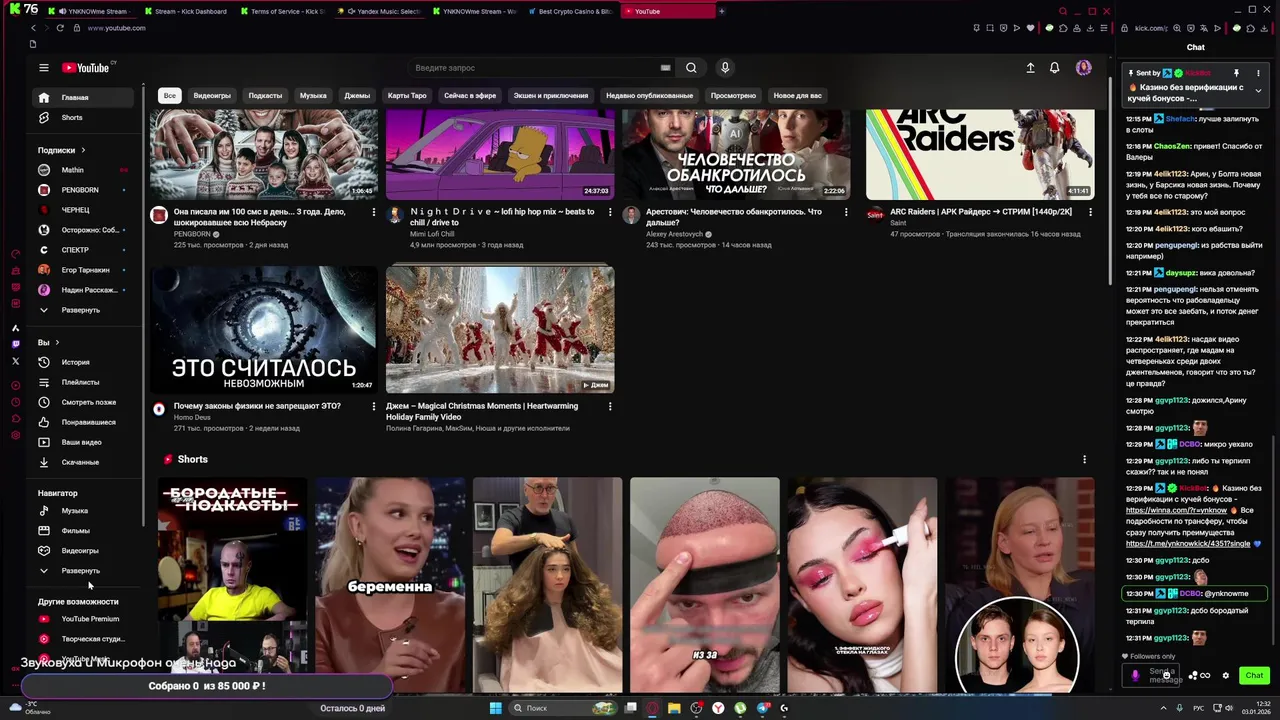Screen dimensions: 1280x720
Task: Open the 'Вы' section chevron
Action: [x=57, y=342]
